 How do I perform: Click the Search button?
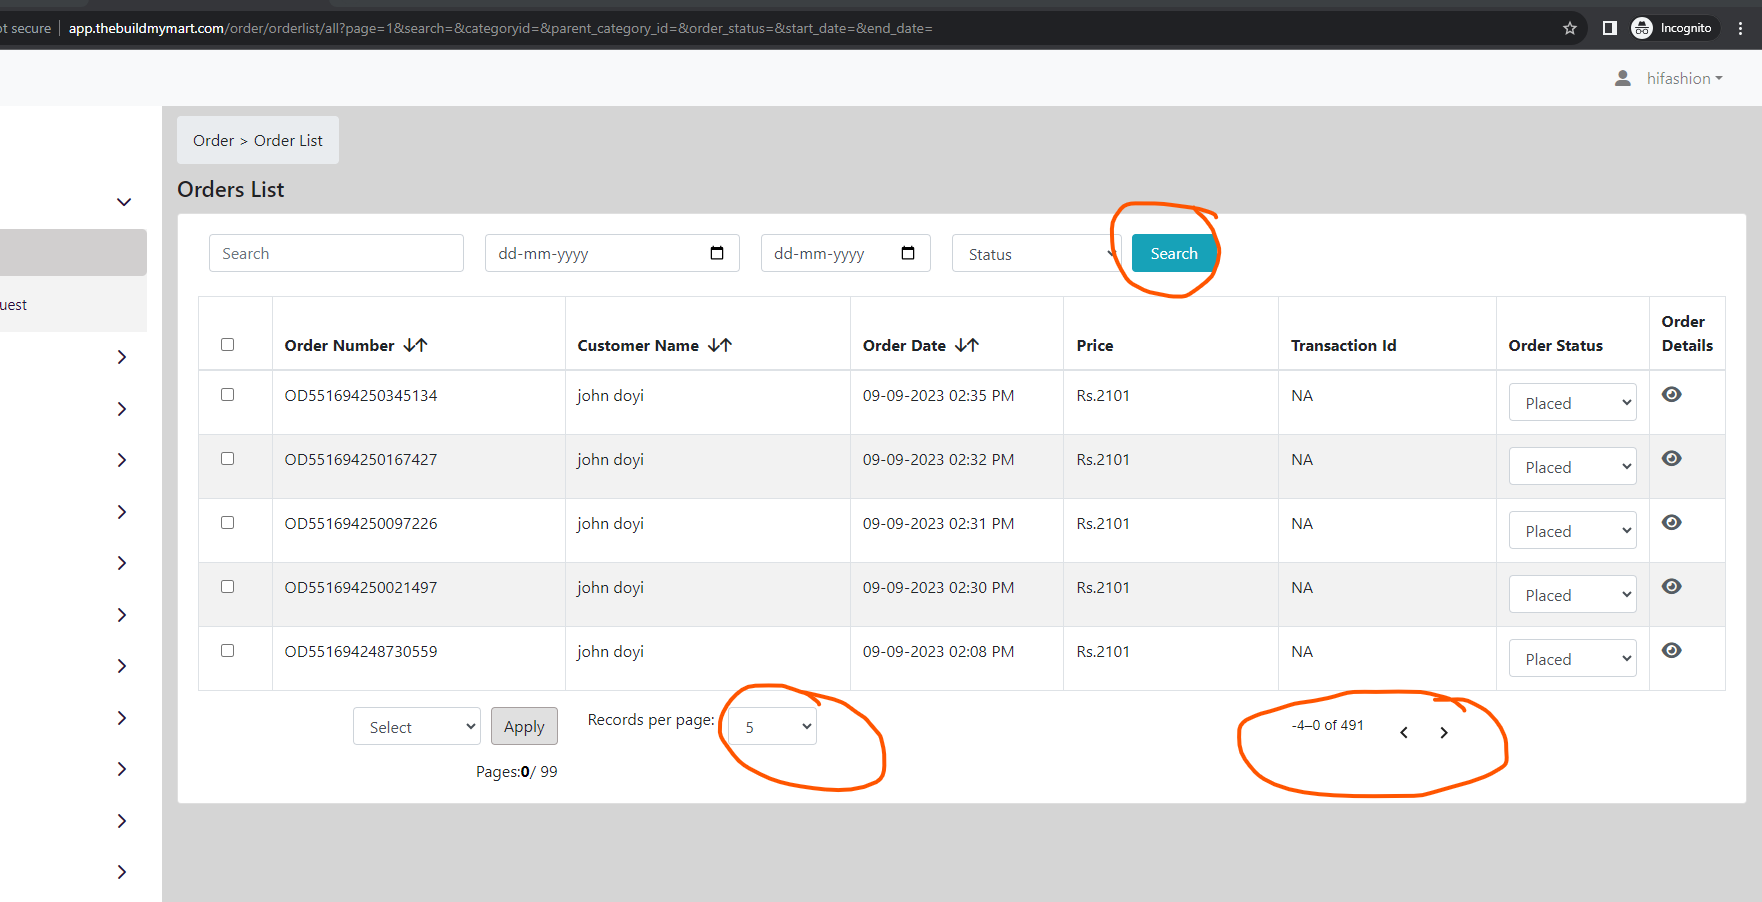tap(1174, 254)
